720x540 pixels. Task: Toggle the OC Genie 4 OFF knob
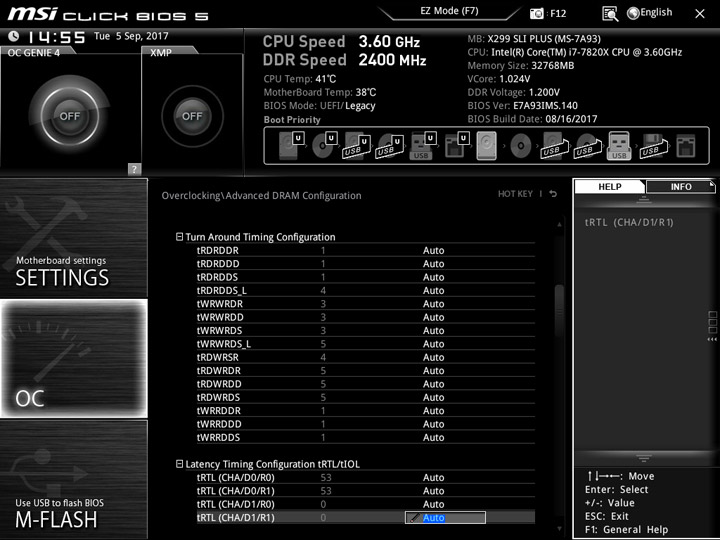click(x=70, y=116)
